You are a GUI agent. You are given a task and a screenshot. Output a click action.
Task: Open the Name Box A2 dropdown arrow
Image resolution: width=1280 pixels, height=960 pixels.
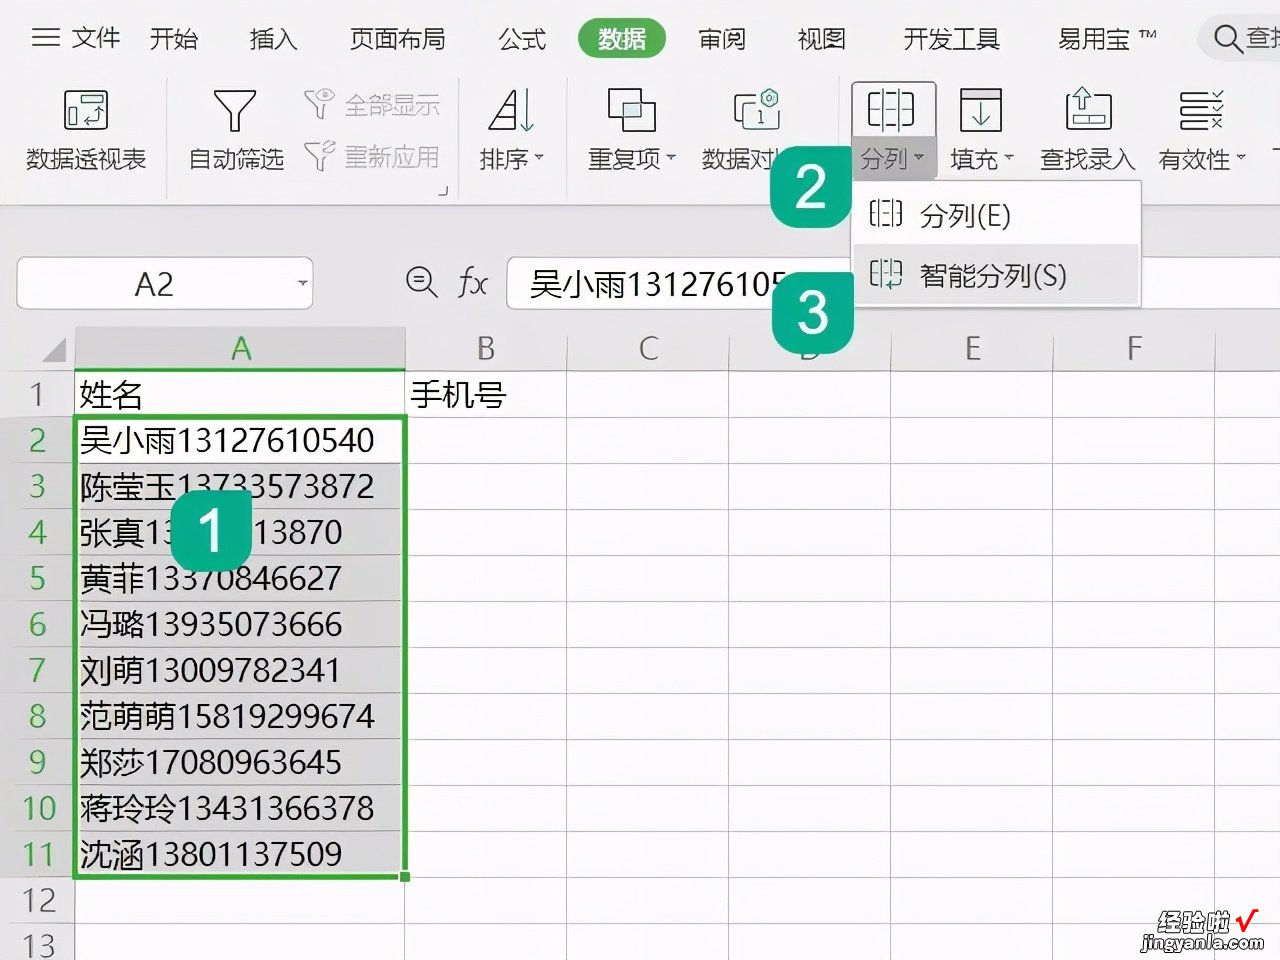coord(302,284)
